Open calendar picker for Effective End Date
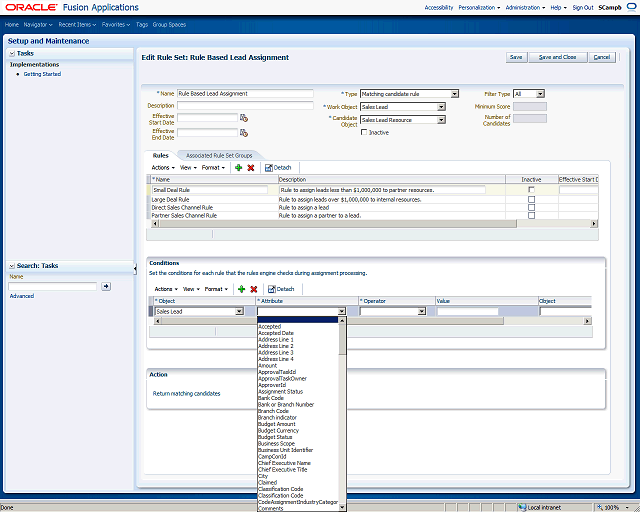640x512 pixels. 244,133
